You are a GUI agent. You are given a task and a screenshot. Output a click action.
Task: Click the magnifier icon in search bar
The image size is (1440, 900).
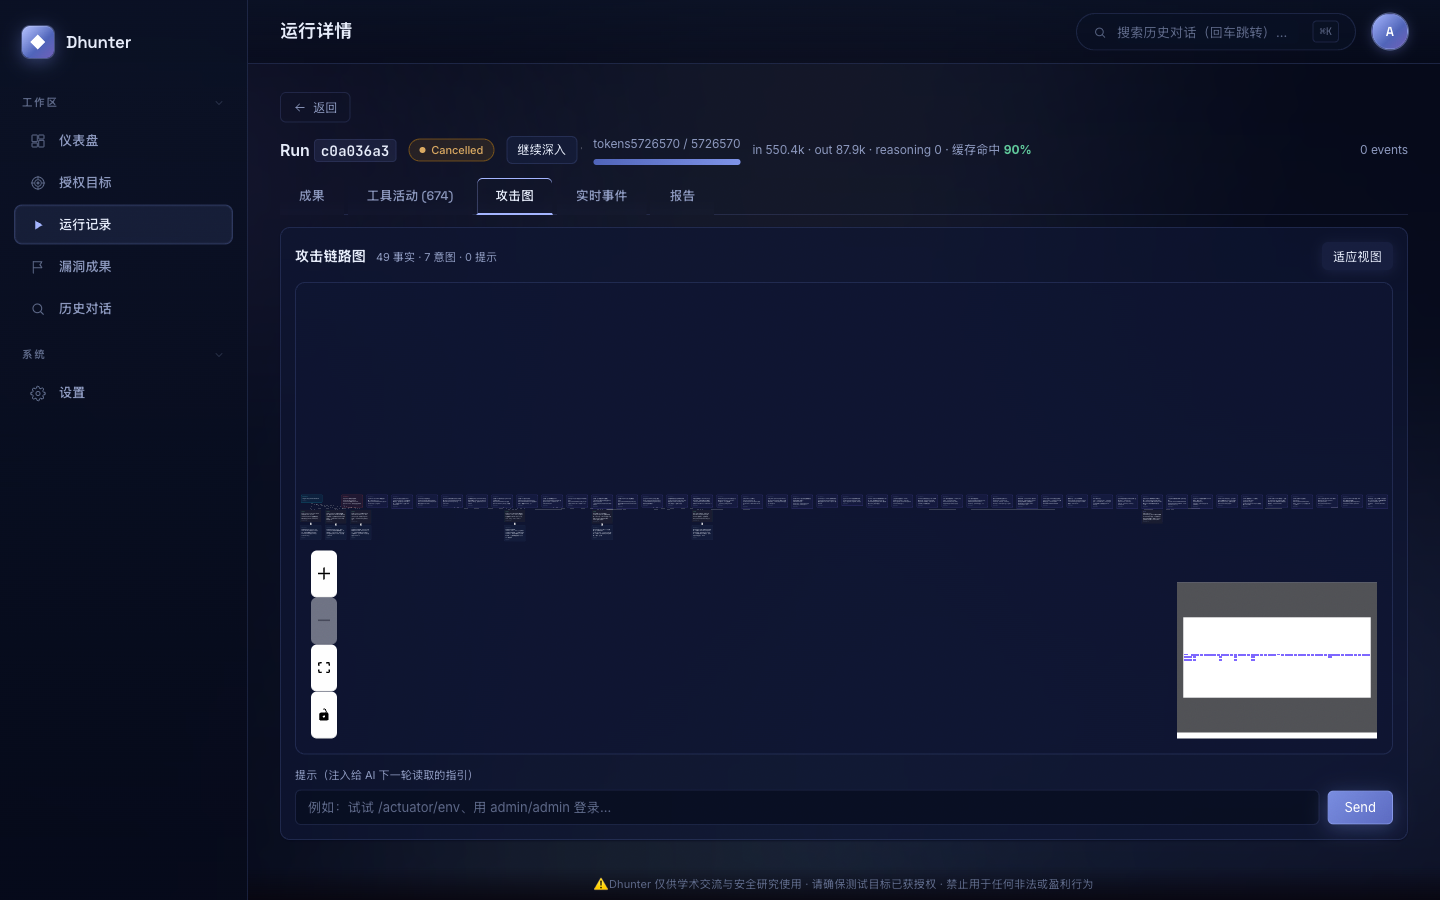1100,32
